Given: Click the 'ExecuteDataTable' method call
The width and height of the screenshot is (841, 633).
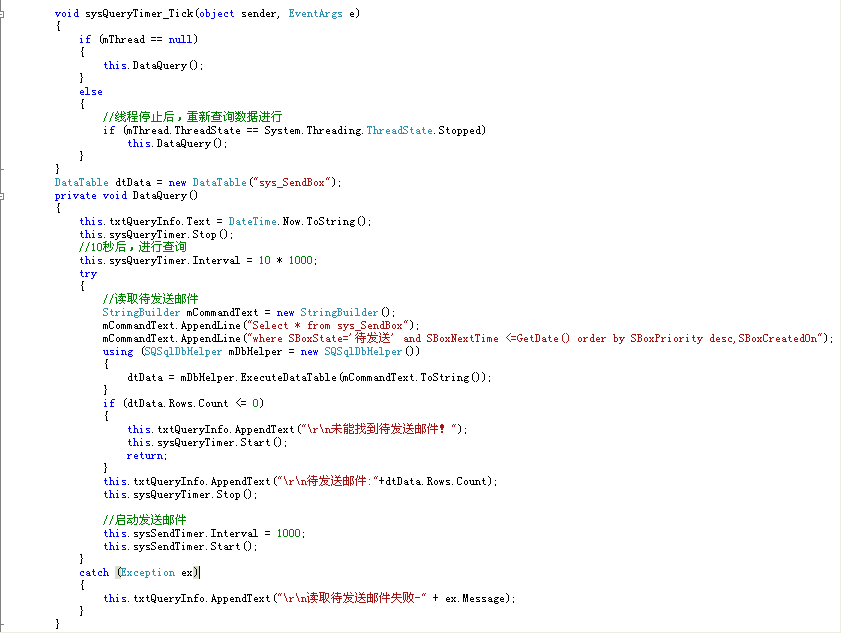Looking at the screenshot, I should coord(288,378).
